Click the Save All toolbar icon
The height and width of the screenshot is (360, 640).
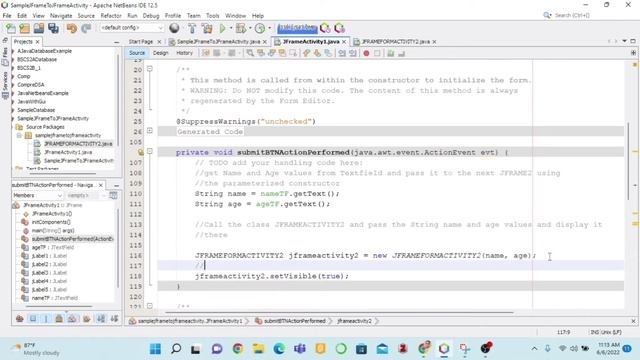coord(53,28)
